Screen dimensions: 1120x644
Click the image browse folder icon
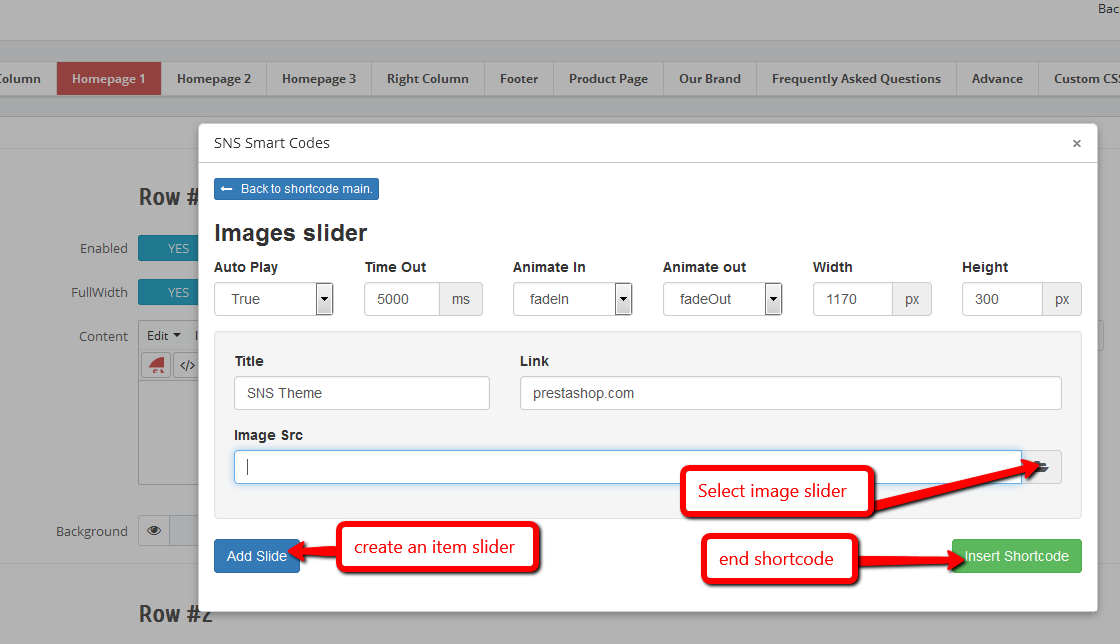[x=1042, y=467]
